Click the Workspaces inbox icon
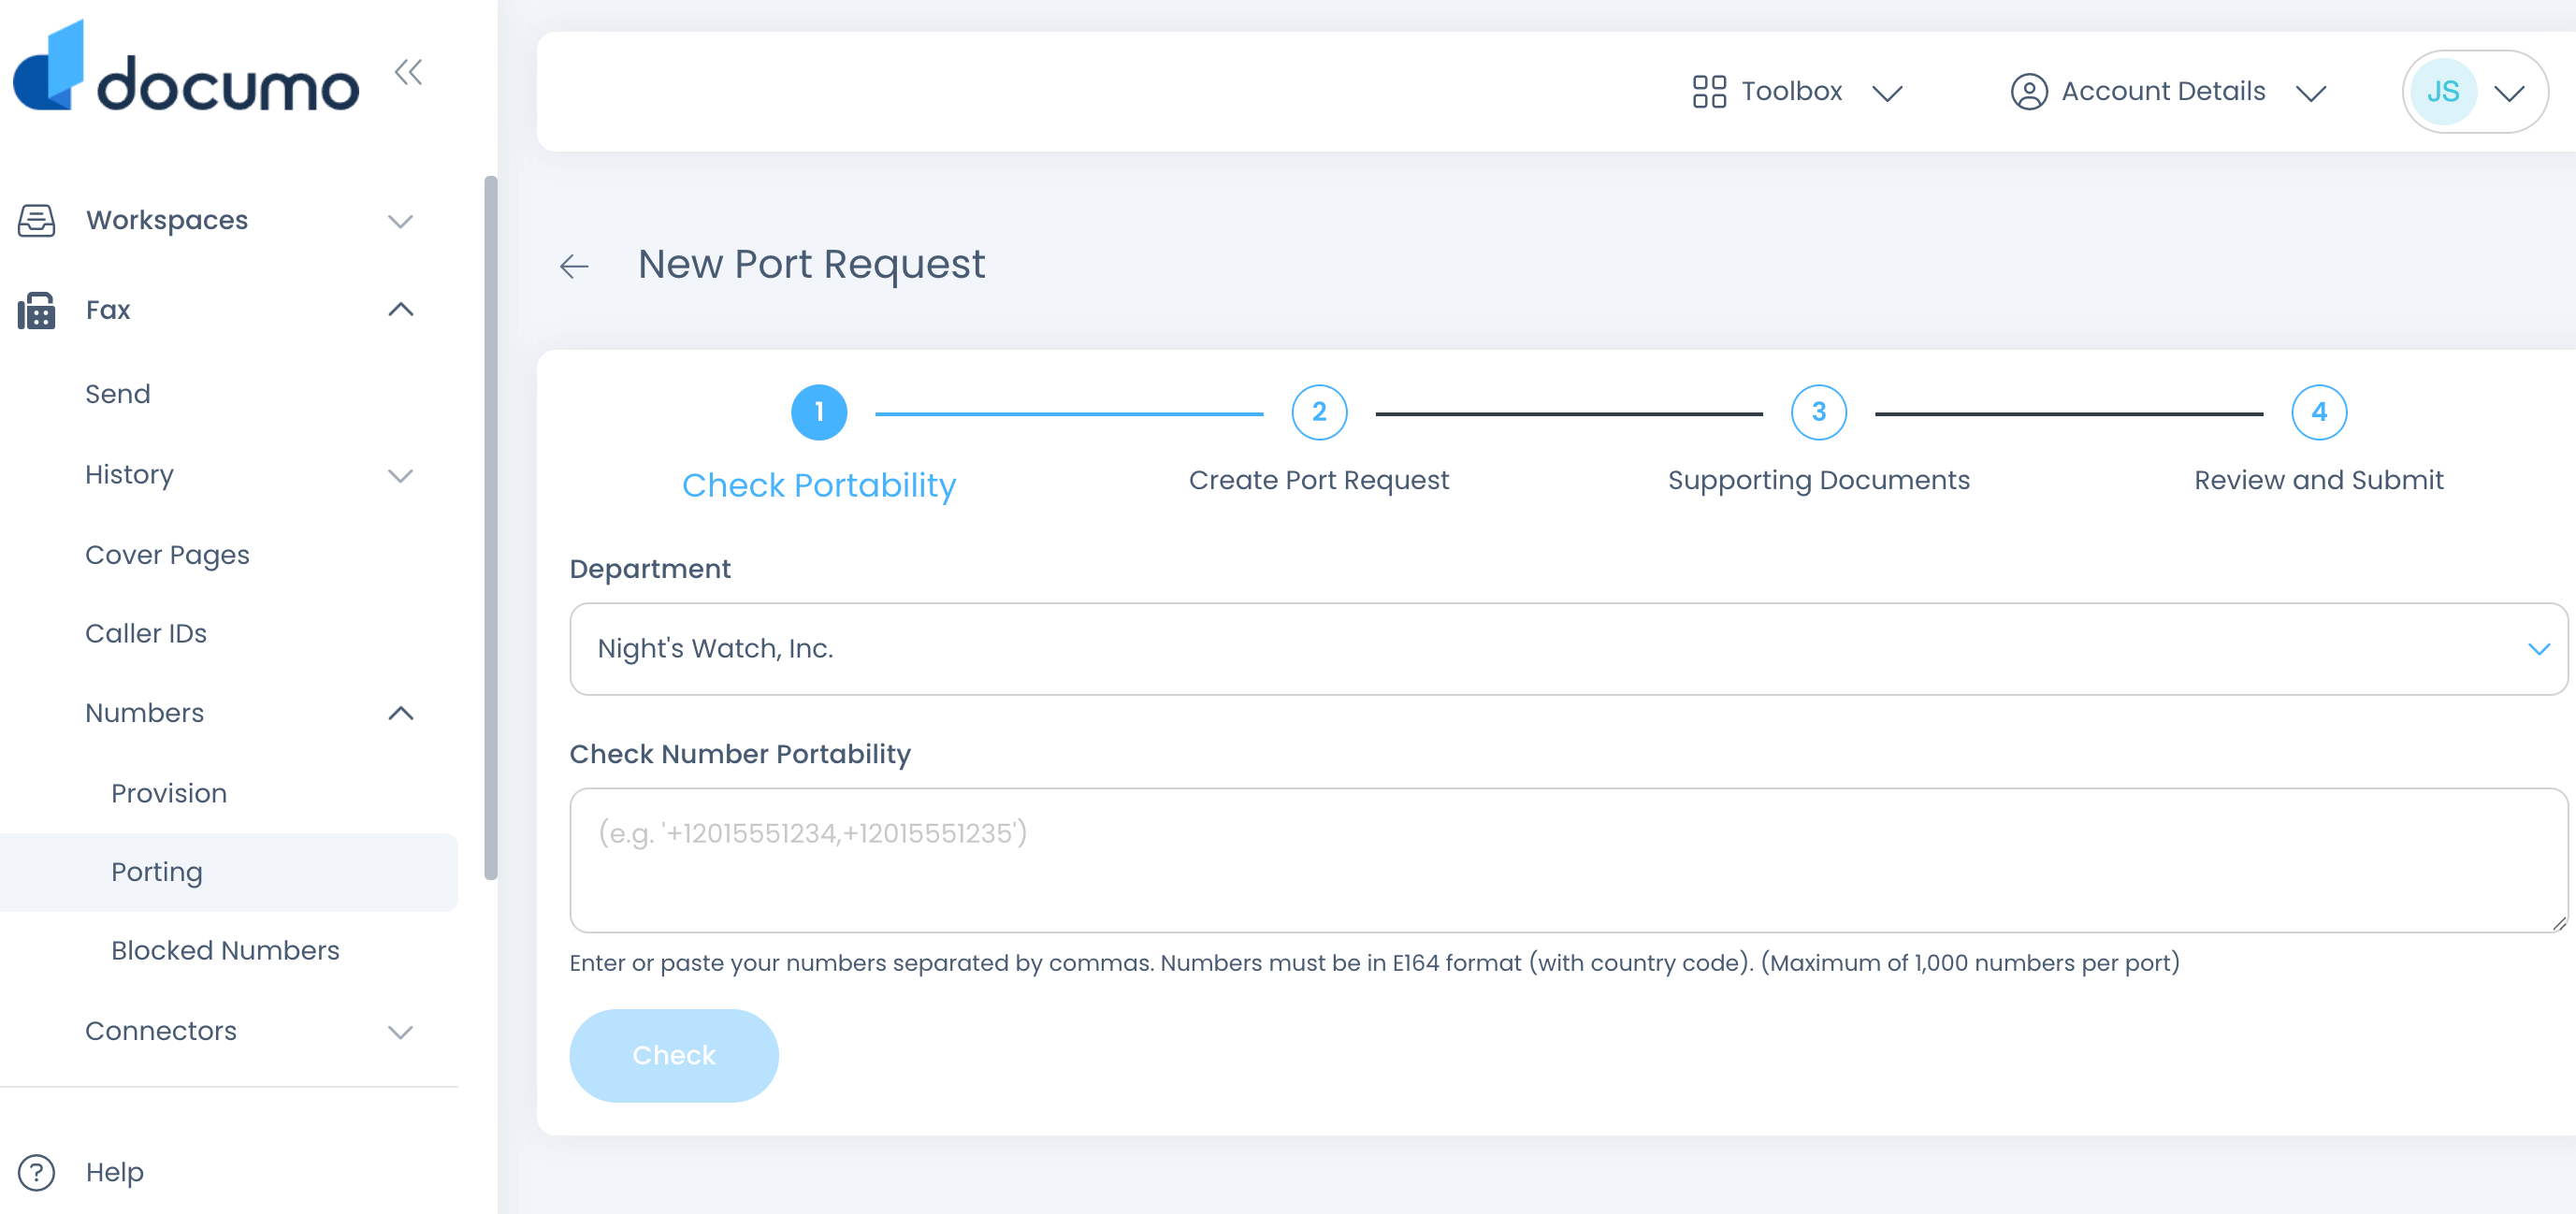This screenshot has width=2576, height=1214. click(37, 220)
